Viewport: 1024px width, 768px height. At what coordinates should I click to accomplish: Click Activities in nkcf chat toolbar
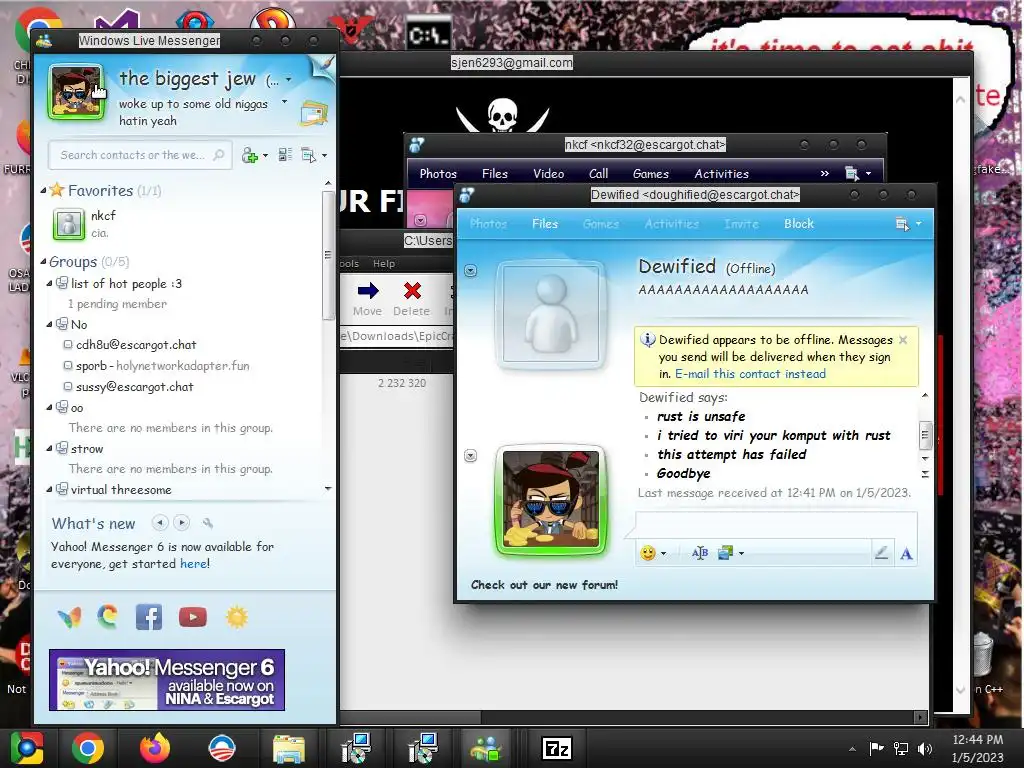[721, 174]
